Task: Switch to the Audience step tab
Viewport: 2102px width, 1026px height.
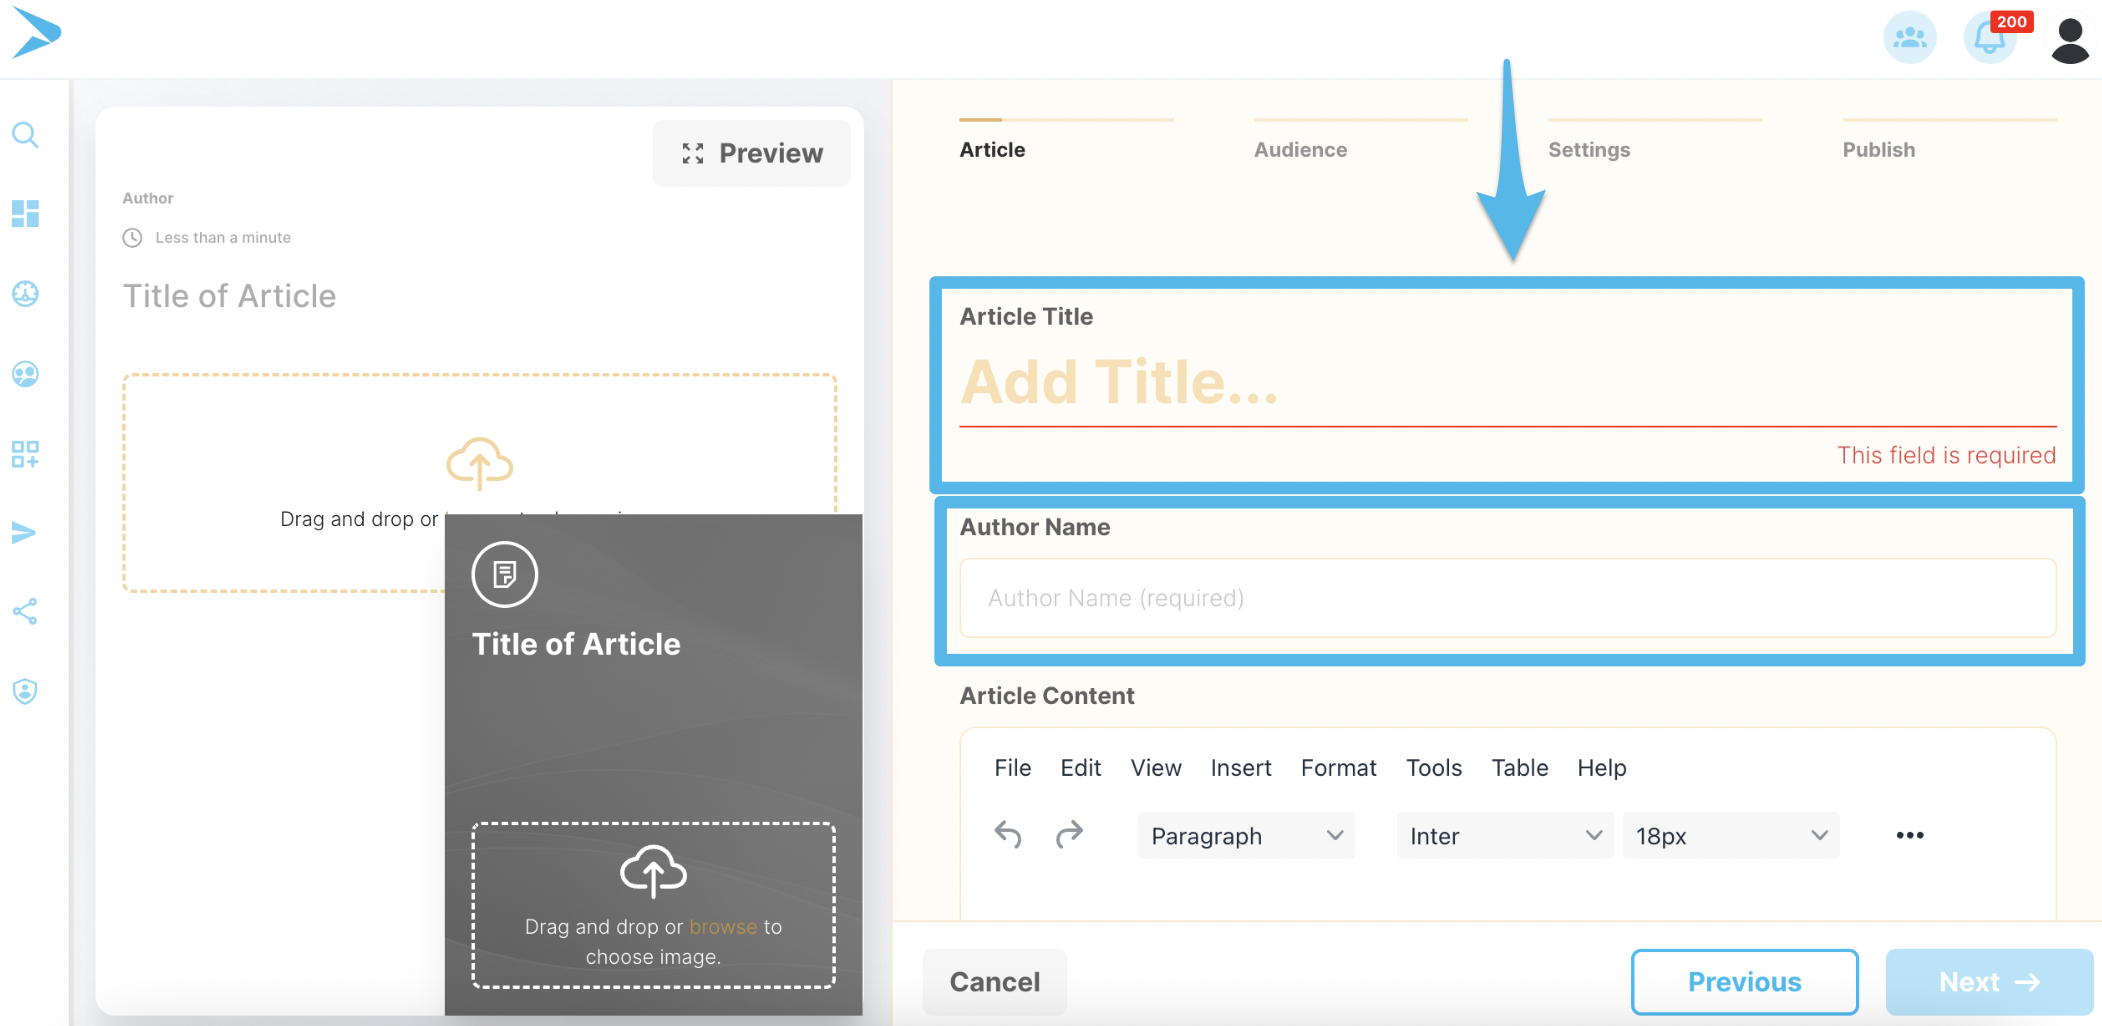Action: coord(1300,149)
